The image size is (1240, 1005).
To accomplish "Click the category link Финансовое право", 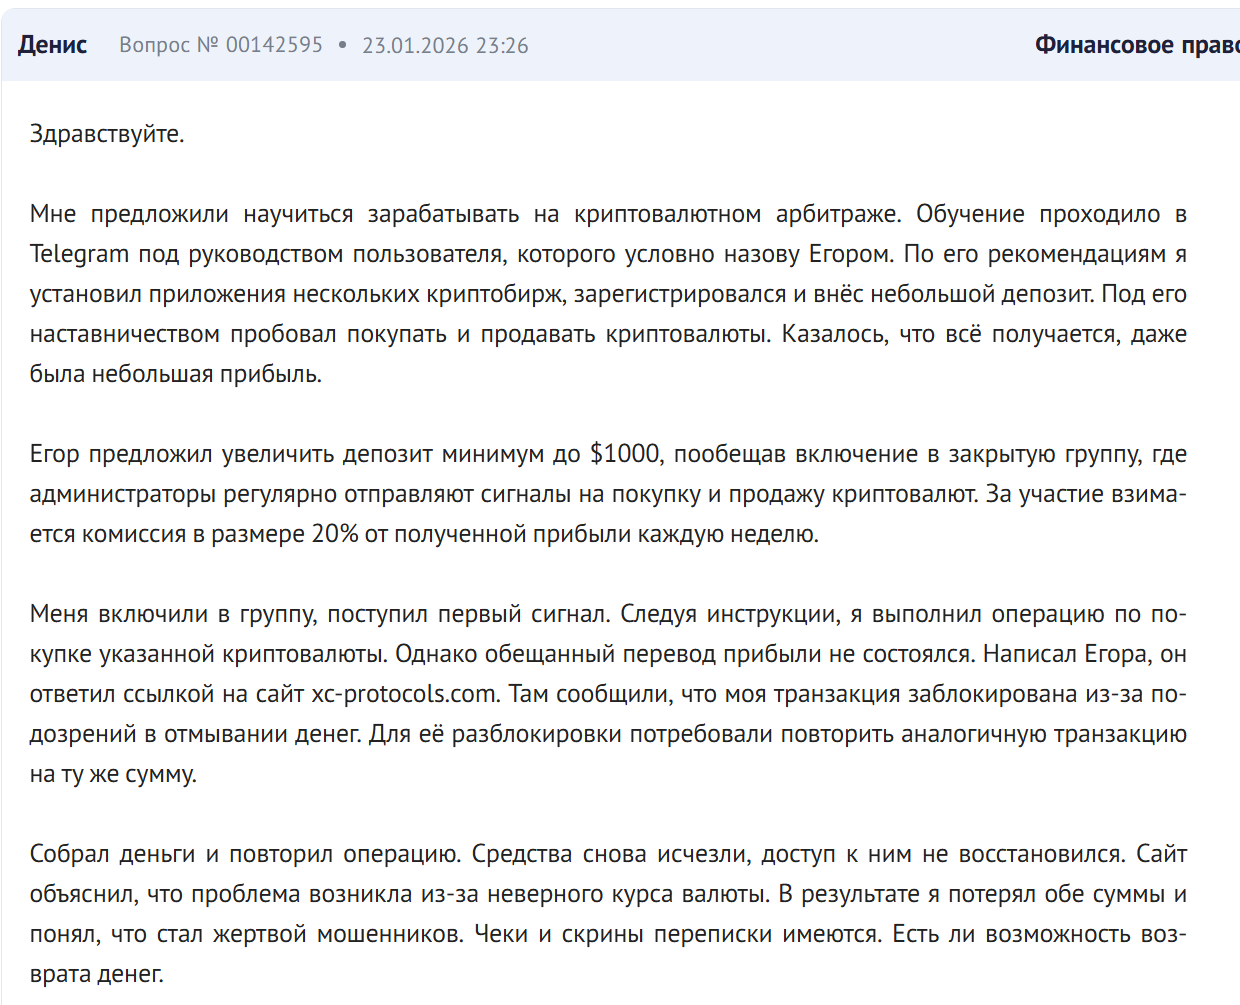I will coord(1135,44).
